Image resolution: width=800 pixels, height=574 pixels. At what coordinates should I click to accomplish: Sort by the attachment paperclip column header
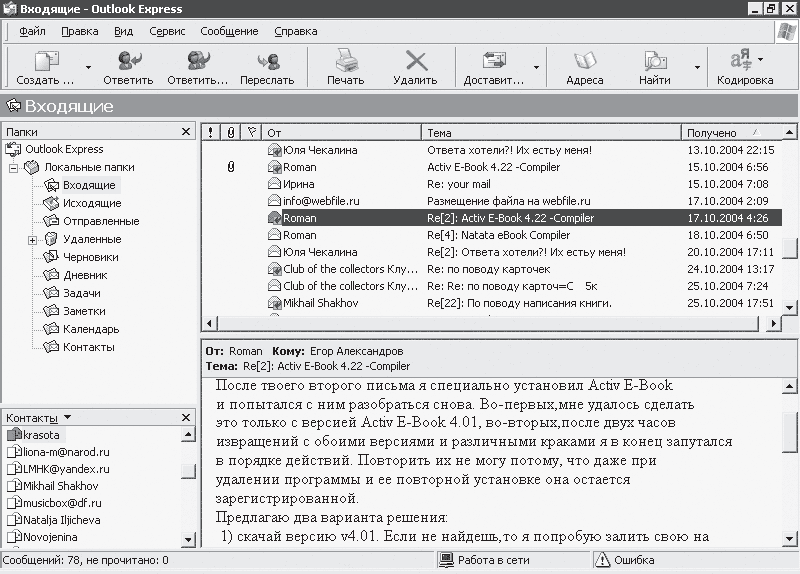[x=231, y=132]
